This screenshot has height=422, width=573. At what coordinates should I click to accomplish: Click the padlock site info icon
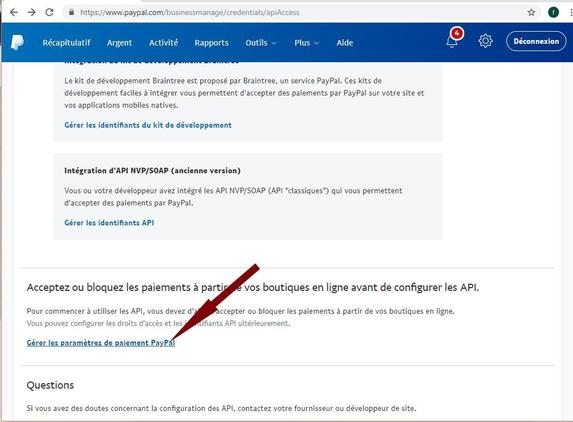pyautogui.click(x=72, y=12)
